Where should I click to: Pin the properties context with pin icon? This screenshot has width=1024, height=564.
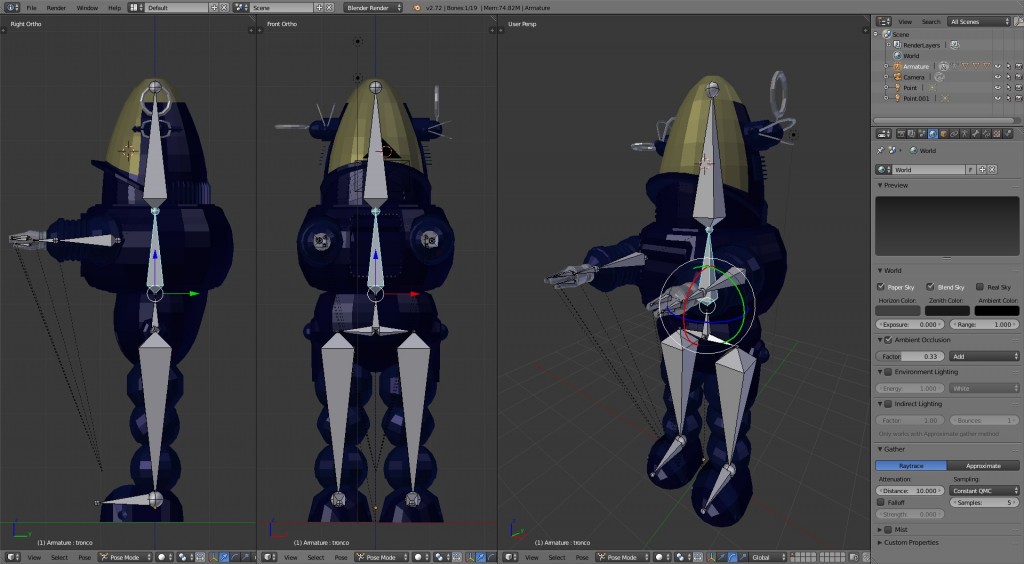coord(881,150)
